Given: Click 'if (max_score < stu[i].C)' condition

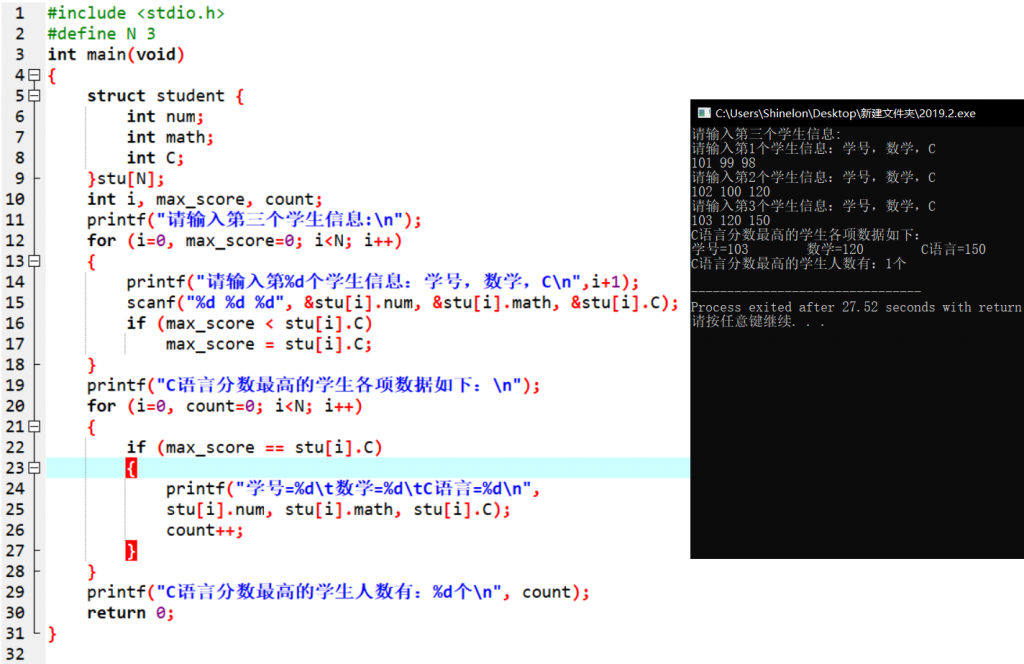Looking at the screenshot, I should tap(249, 323).
